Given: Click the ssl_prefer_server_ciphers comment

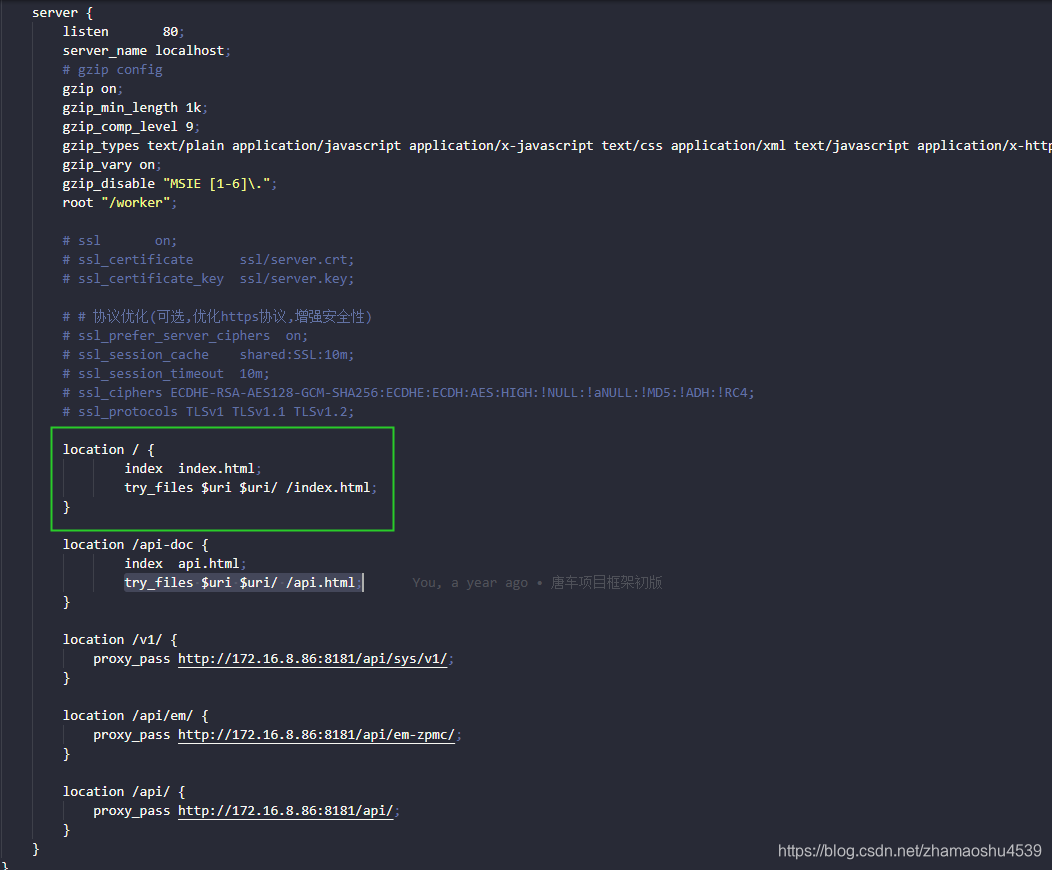Looking at the screenshot, I should point(185,335).
